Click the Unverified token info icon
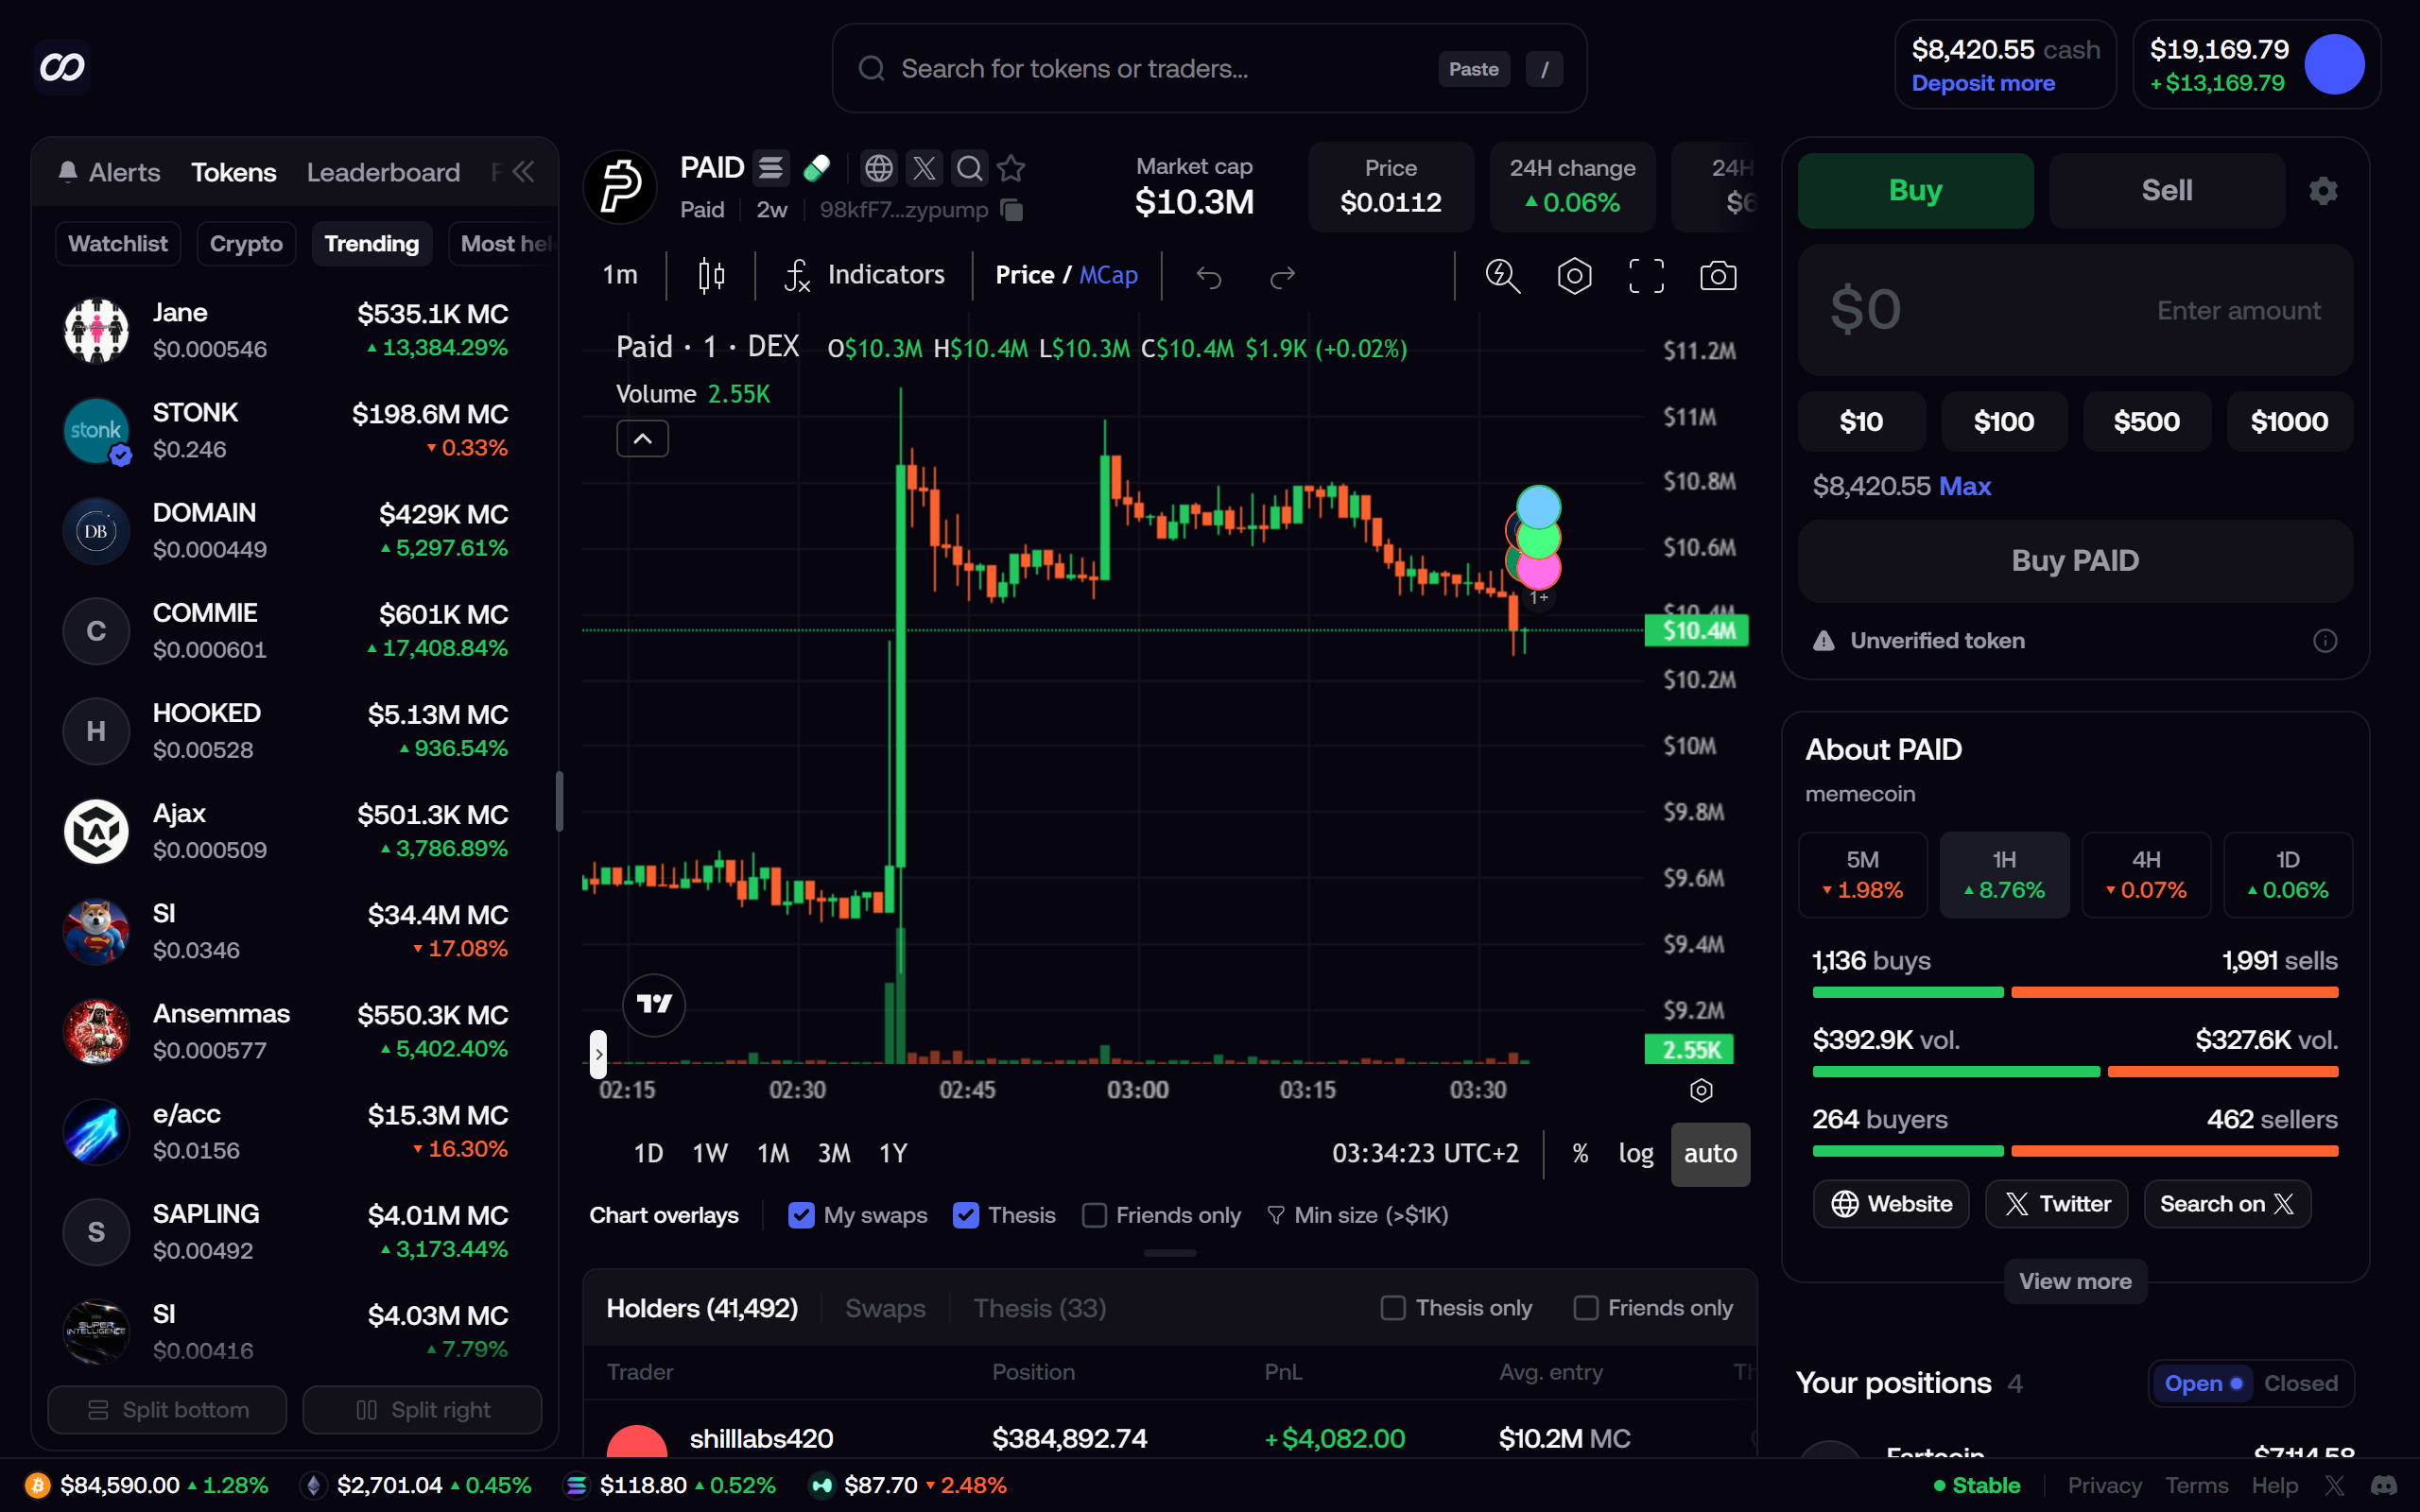2420x1512 pixels. 2325,641
